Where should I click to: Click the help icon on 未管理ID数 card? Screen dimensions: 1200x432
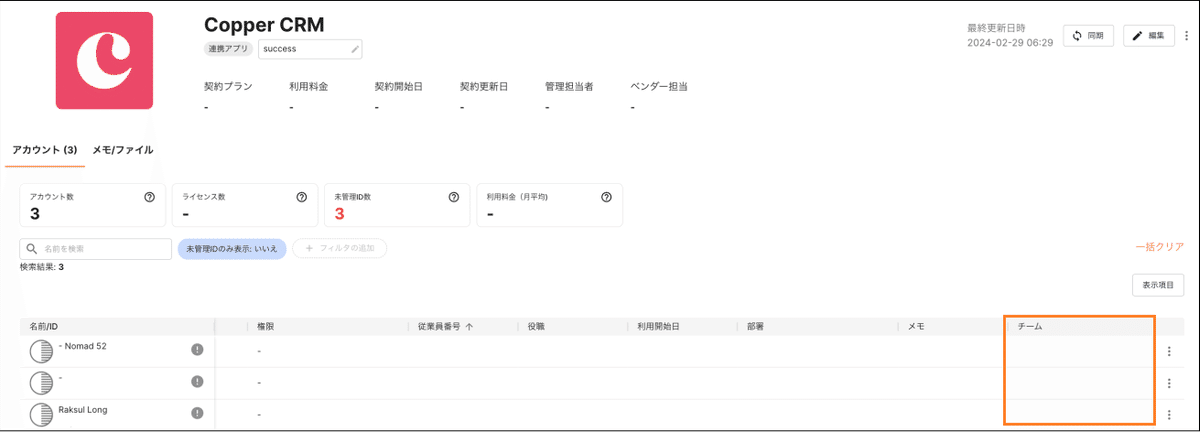[x=453, y=197]
